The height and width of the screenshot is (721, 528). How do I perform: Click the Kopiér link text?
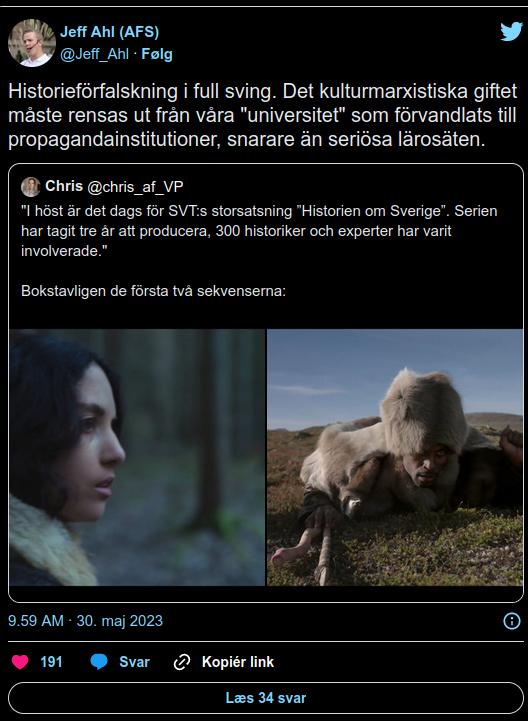tap(238, 662)
